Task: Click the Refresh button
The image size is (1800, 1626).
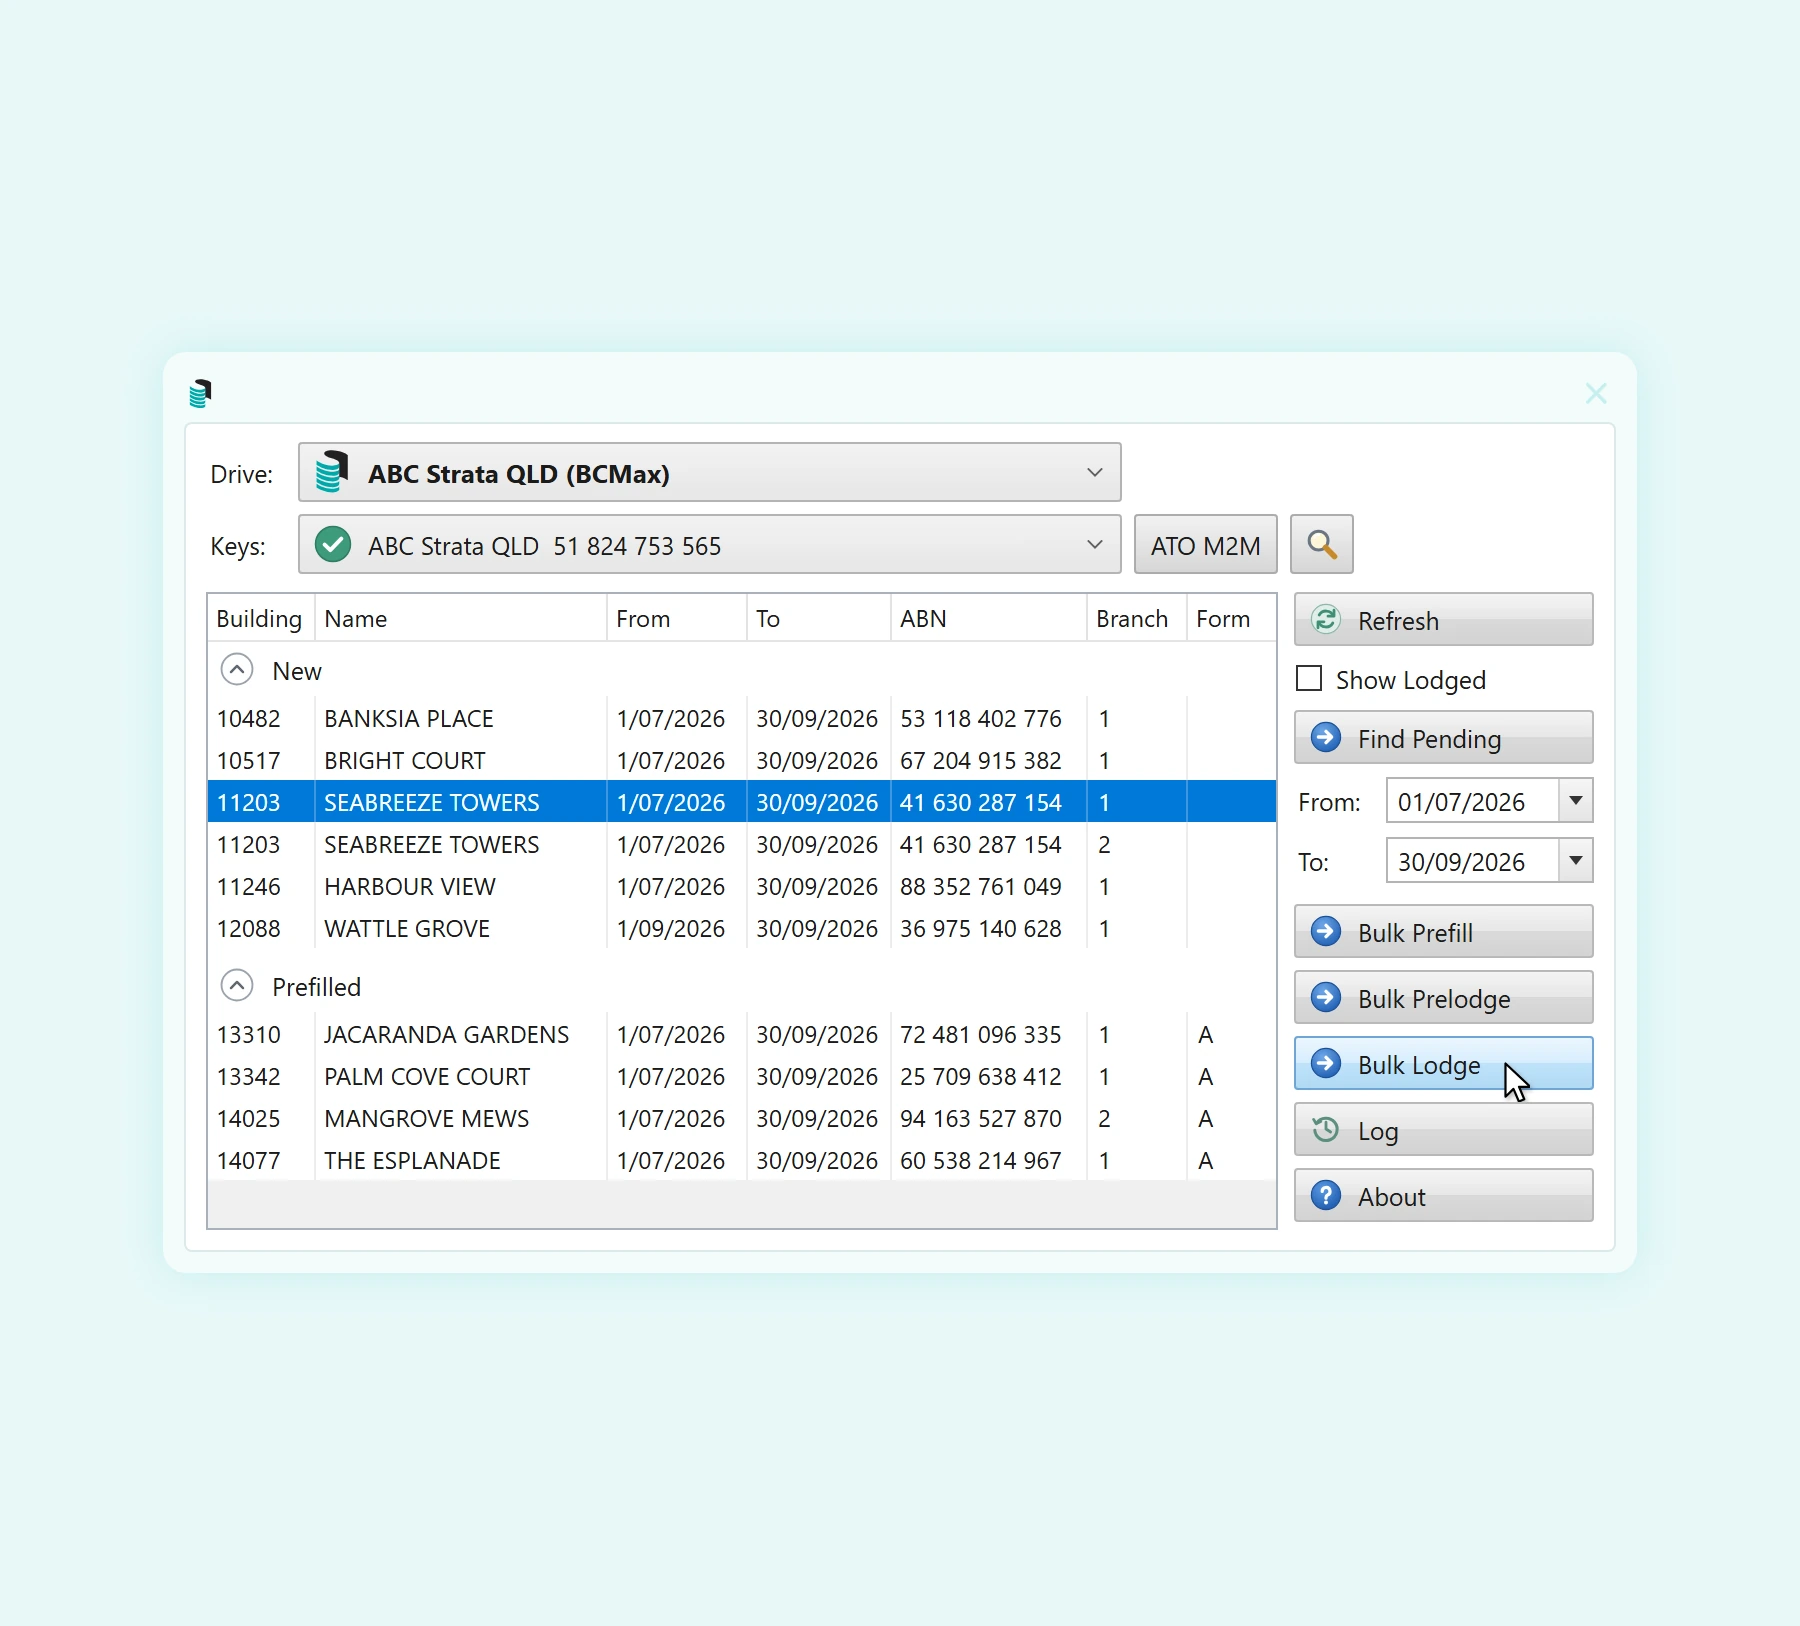Action: [x=1443, y=620]
